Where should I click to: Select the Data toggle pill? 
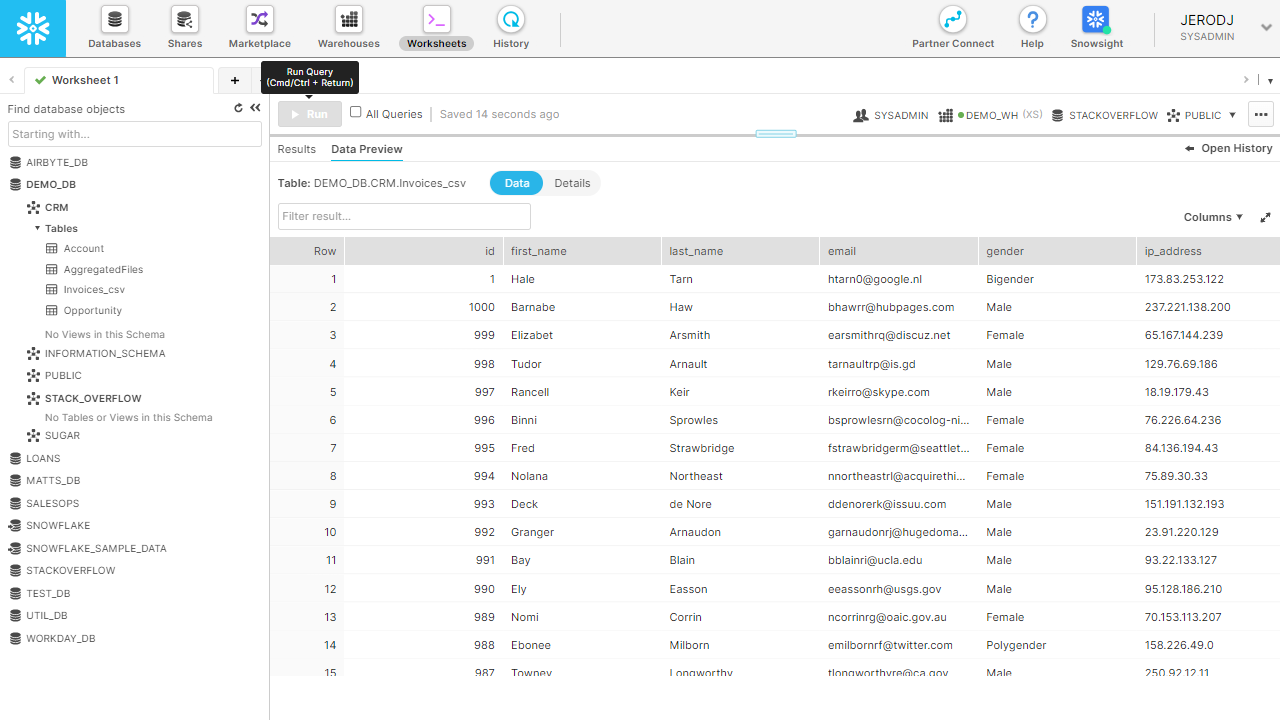coord(517,183)
